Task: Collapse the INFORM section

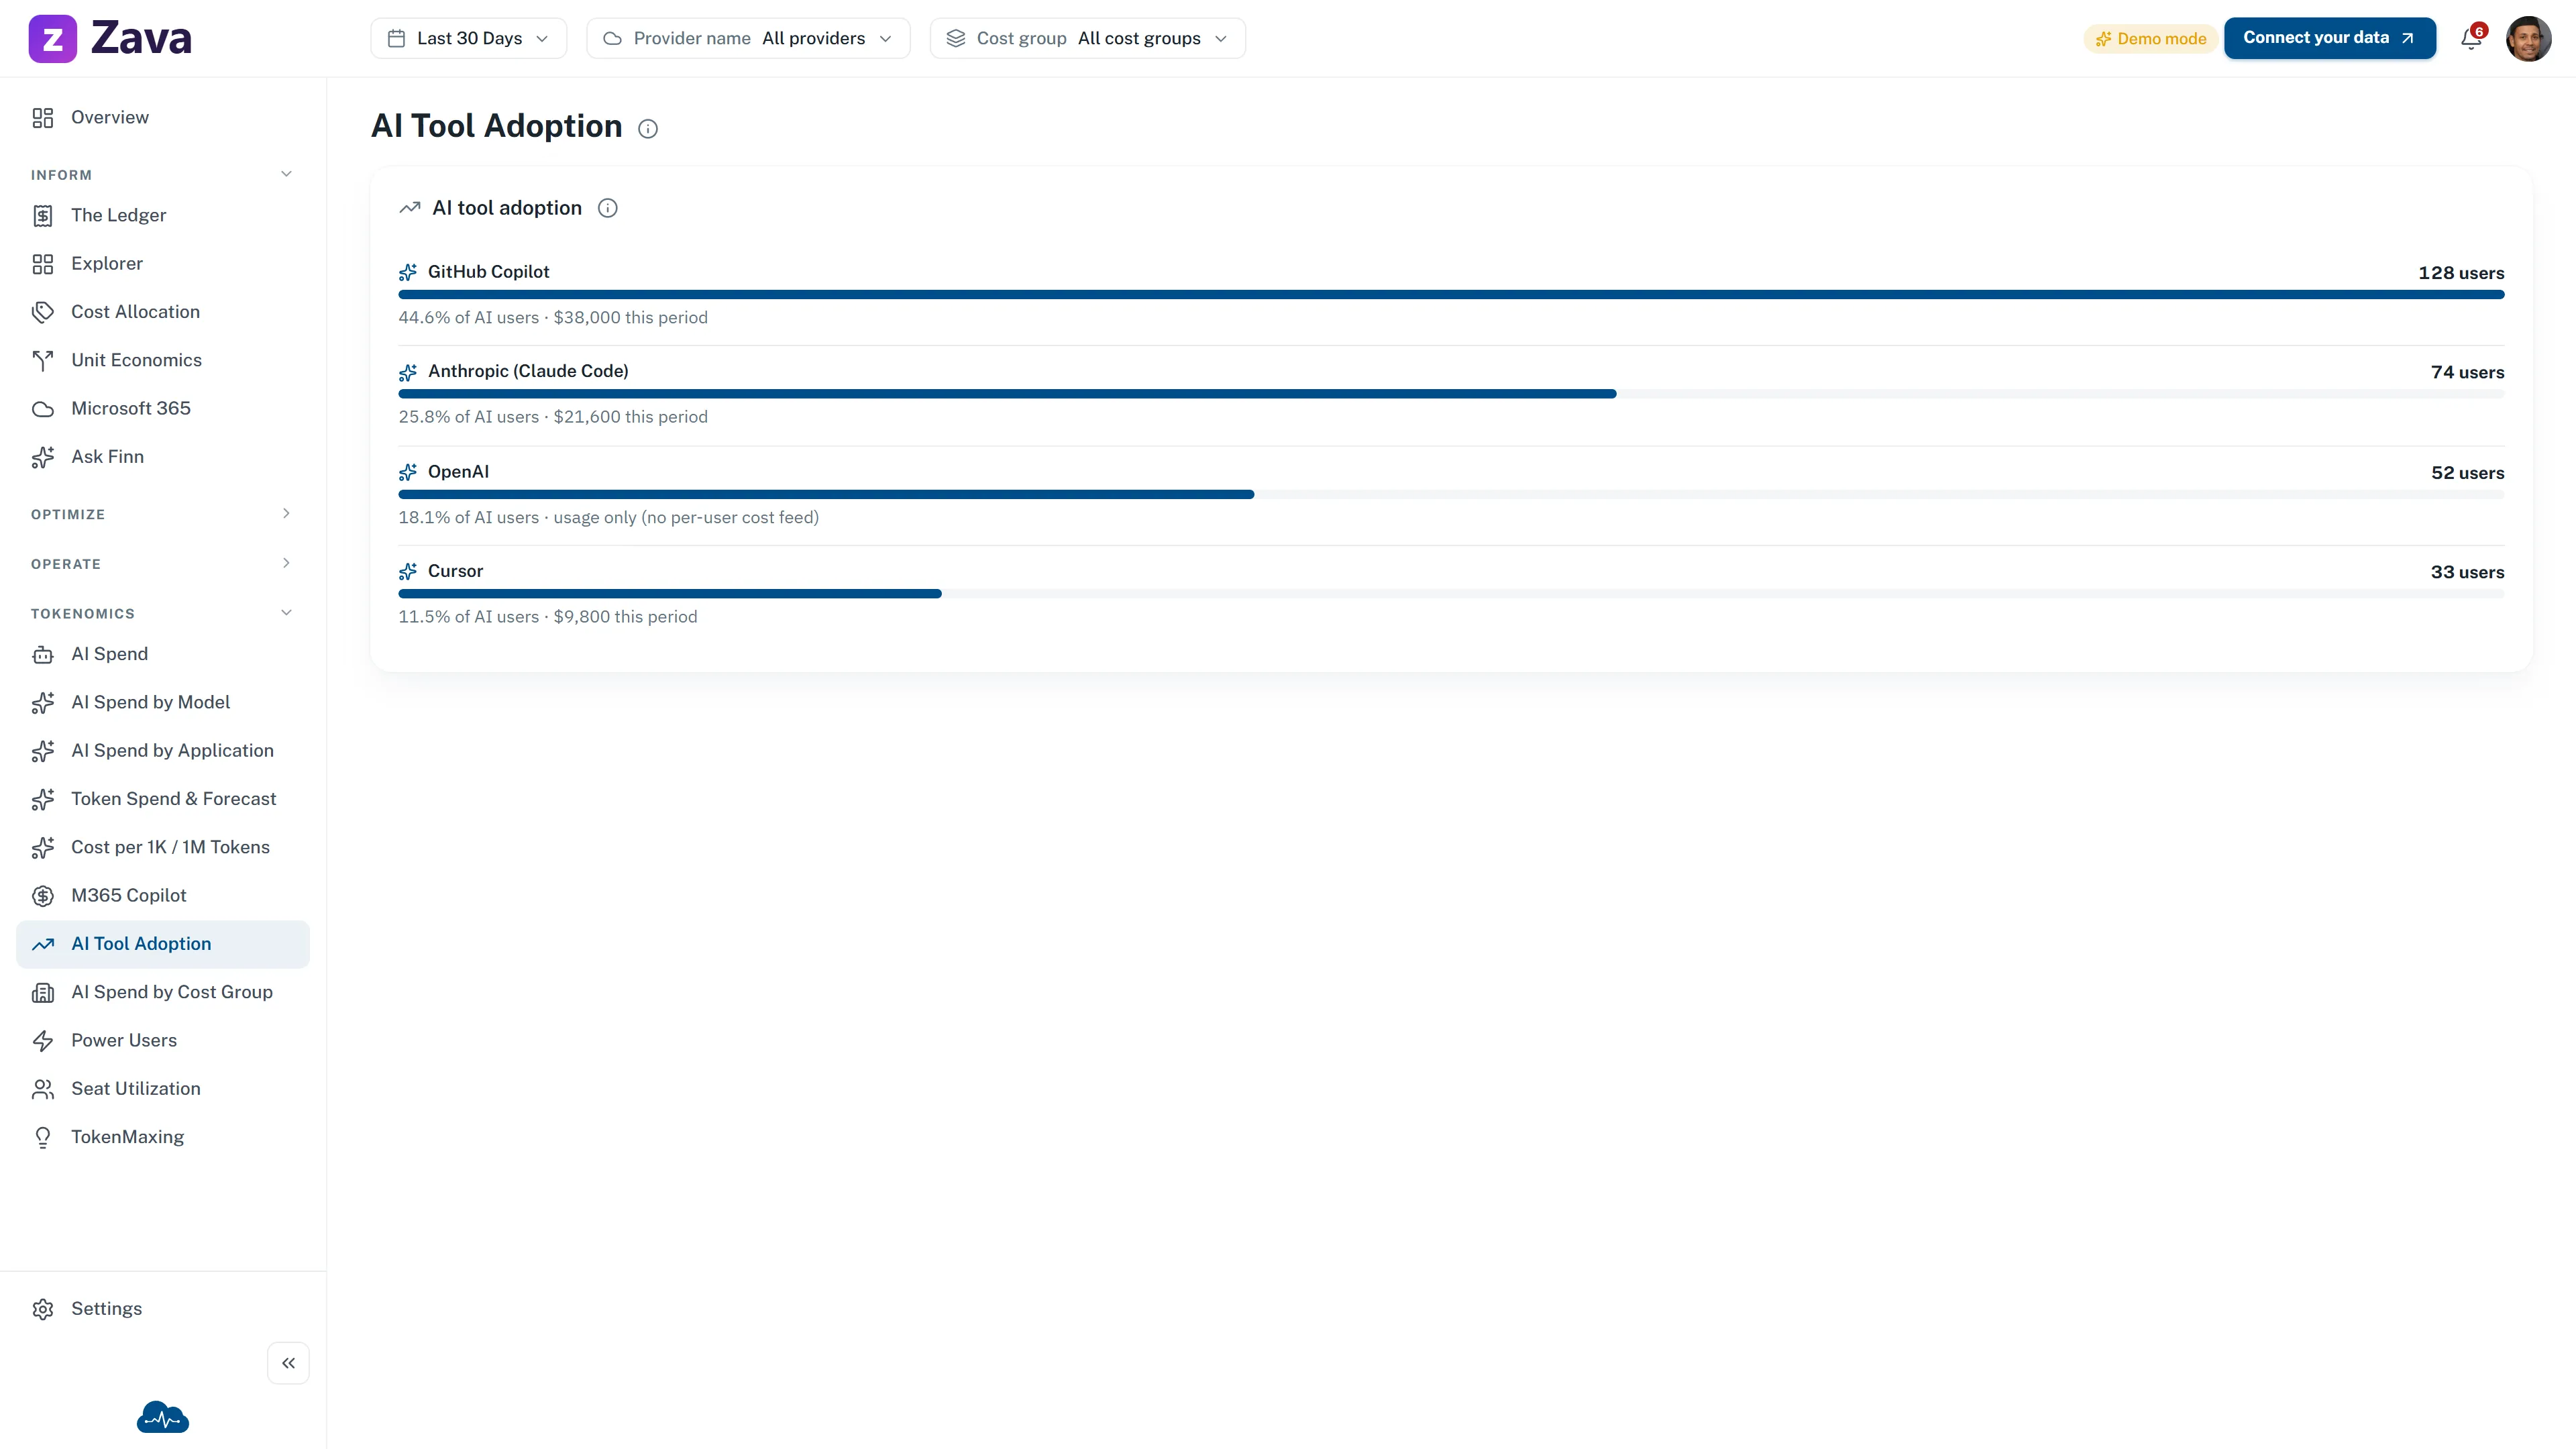Action: [x=286, y=174]
